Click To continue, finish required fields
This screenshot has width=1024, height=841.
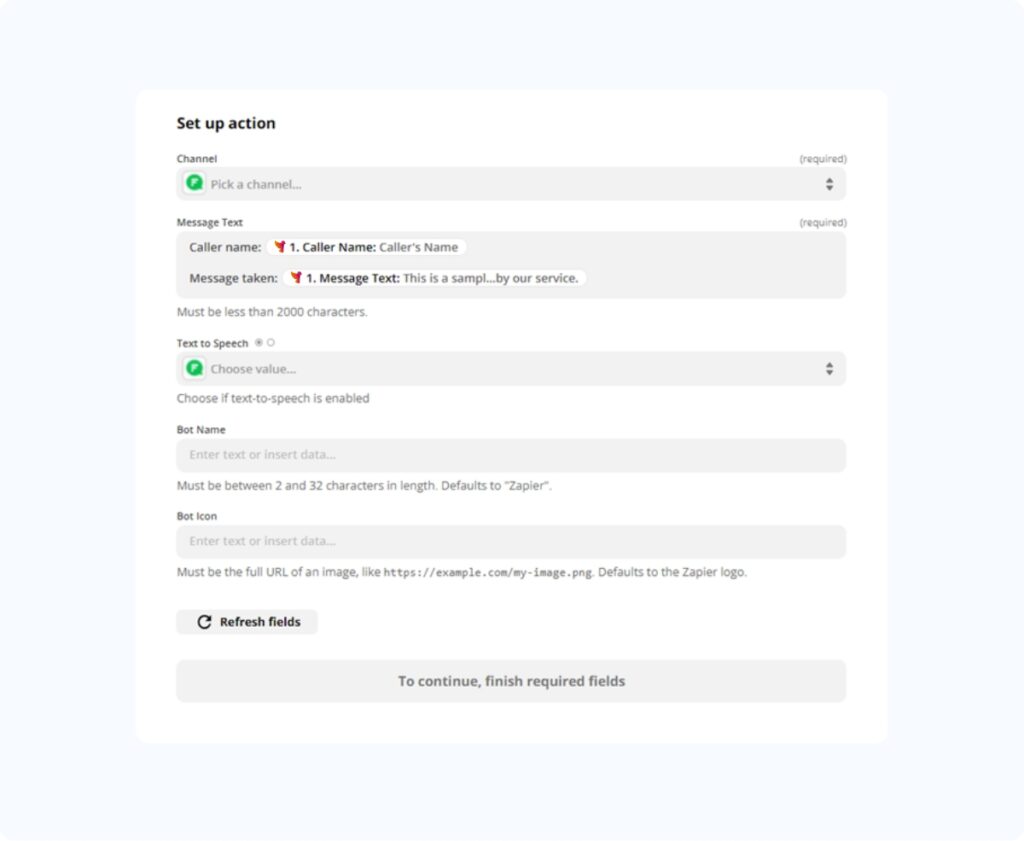point(511,681)
